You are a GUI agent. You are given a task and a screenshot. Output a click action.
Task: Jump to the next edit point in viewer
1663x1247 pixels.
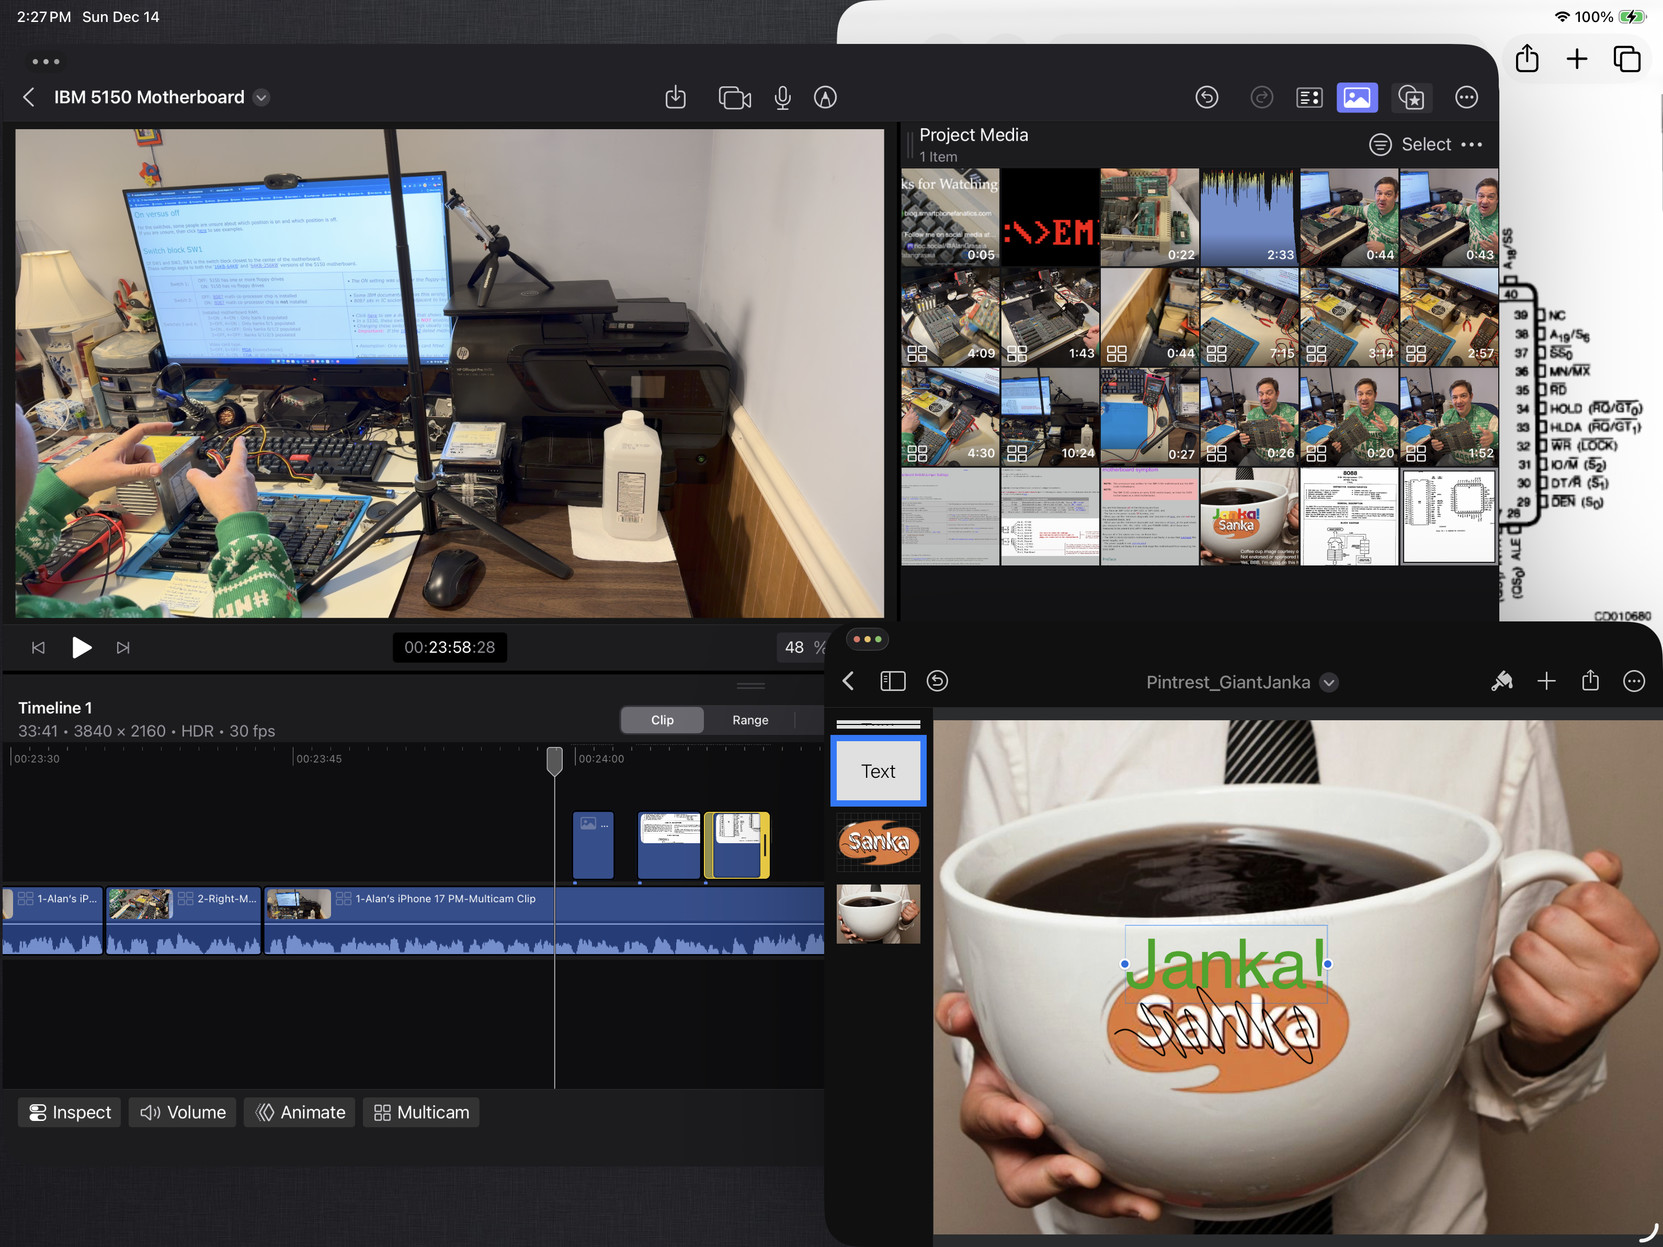123,648
